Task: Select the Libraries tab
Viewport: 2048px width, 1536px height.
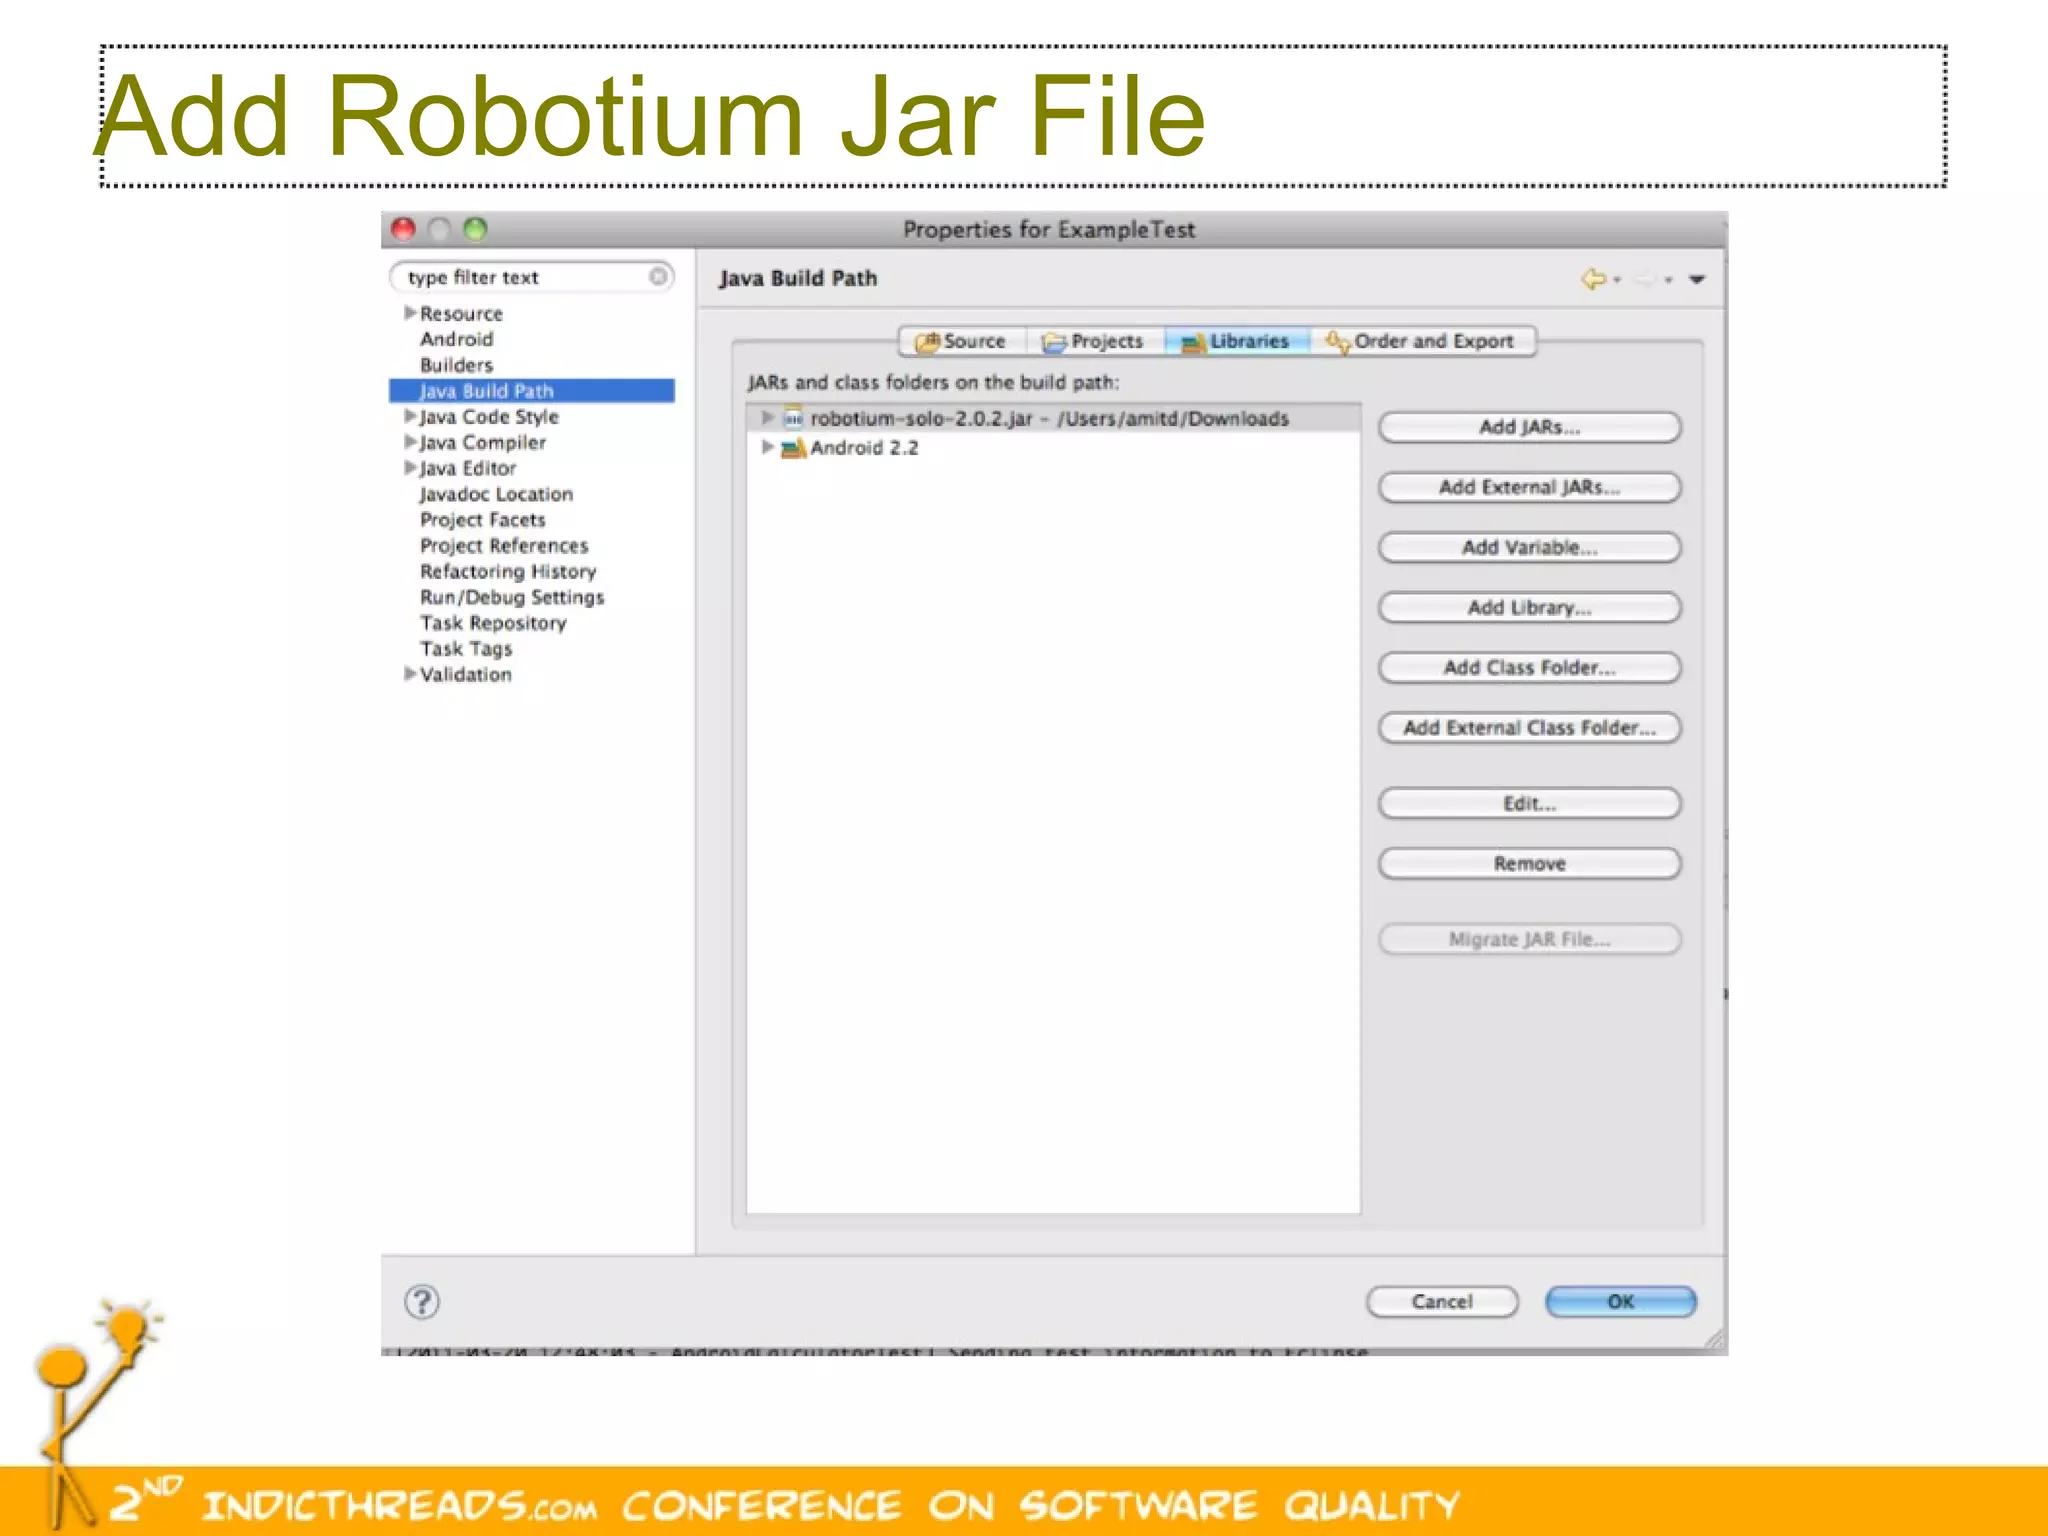Action: [1237, 341]
